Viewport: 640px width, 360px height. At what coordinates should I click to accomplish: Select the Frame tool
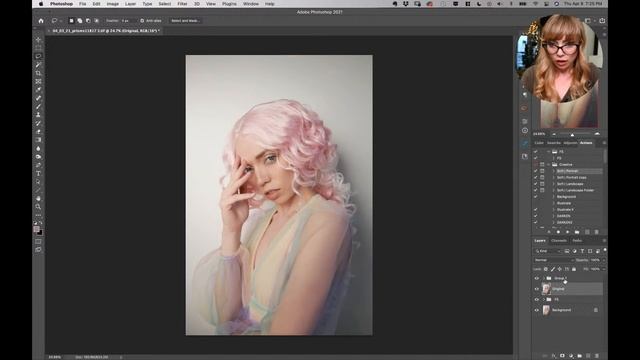(x=38, y=82)
